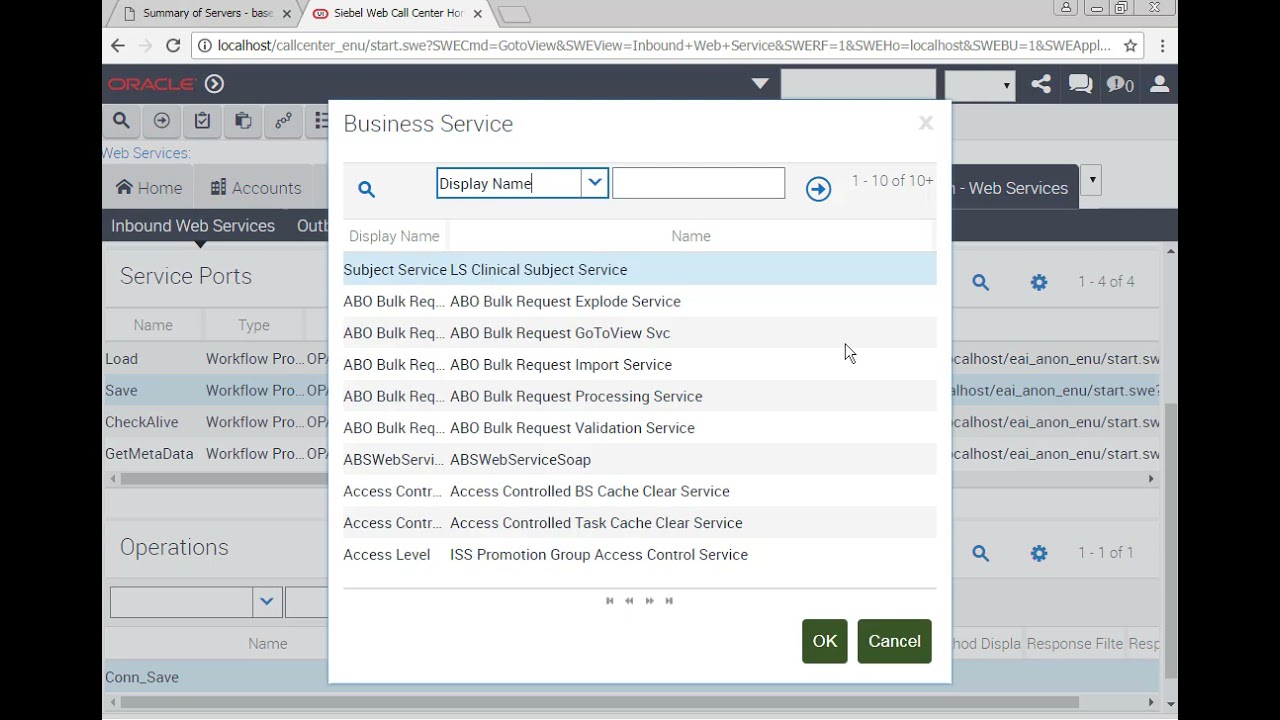Viewport: 1280px width, 720px height.
Task: Open Chrome's three-dot menu
Action: 1162,45
